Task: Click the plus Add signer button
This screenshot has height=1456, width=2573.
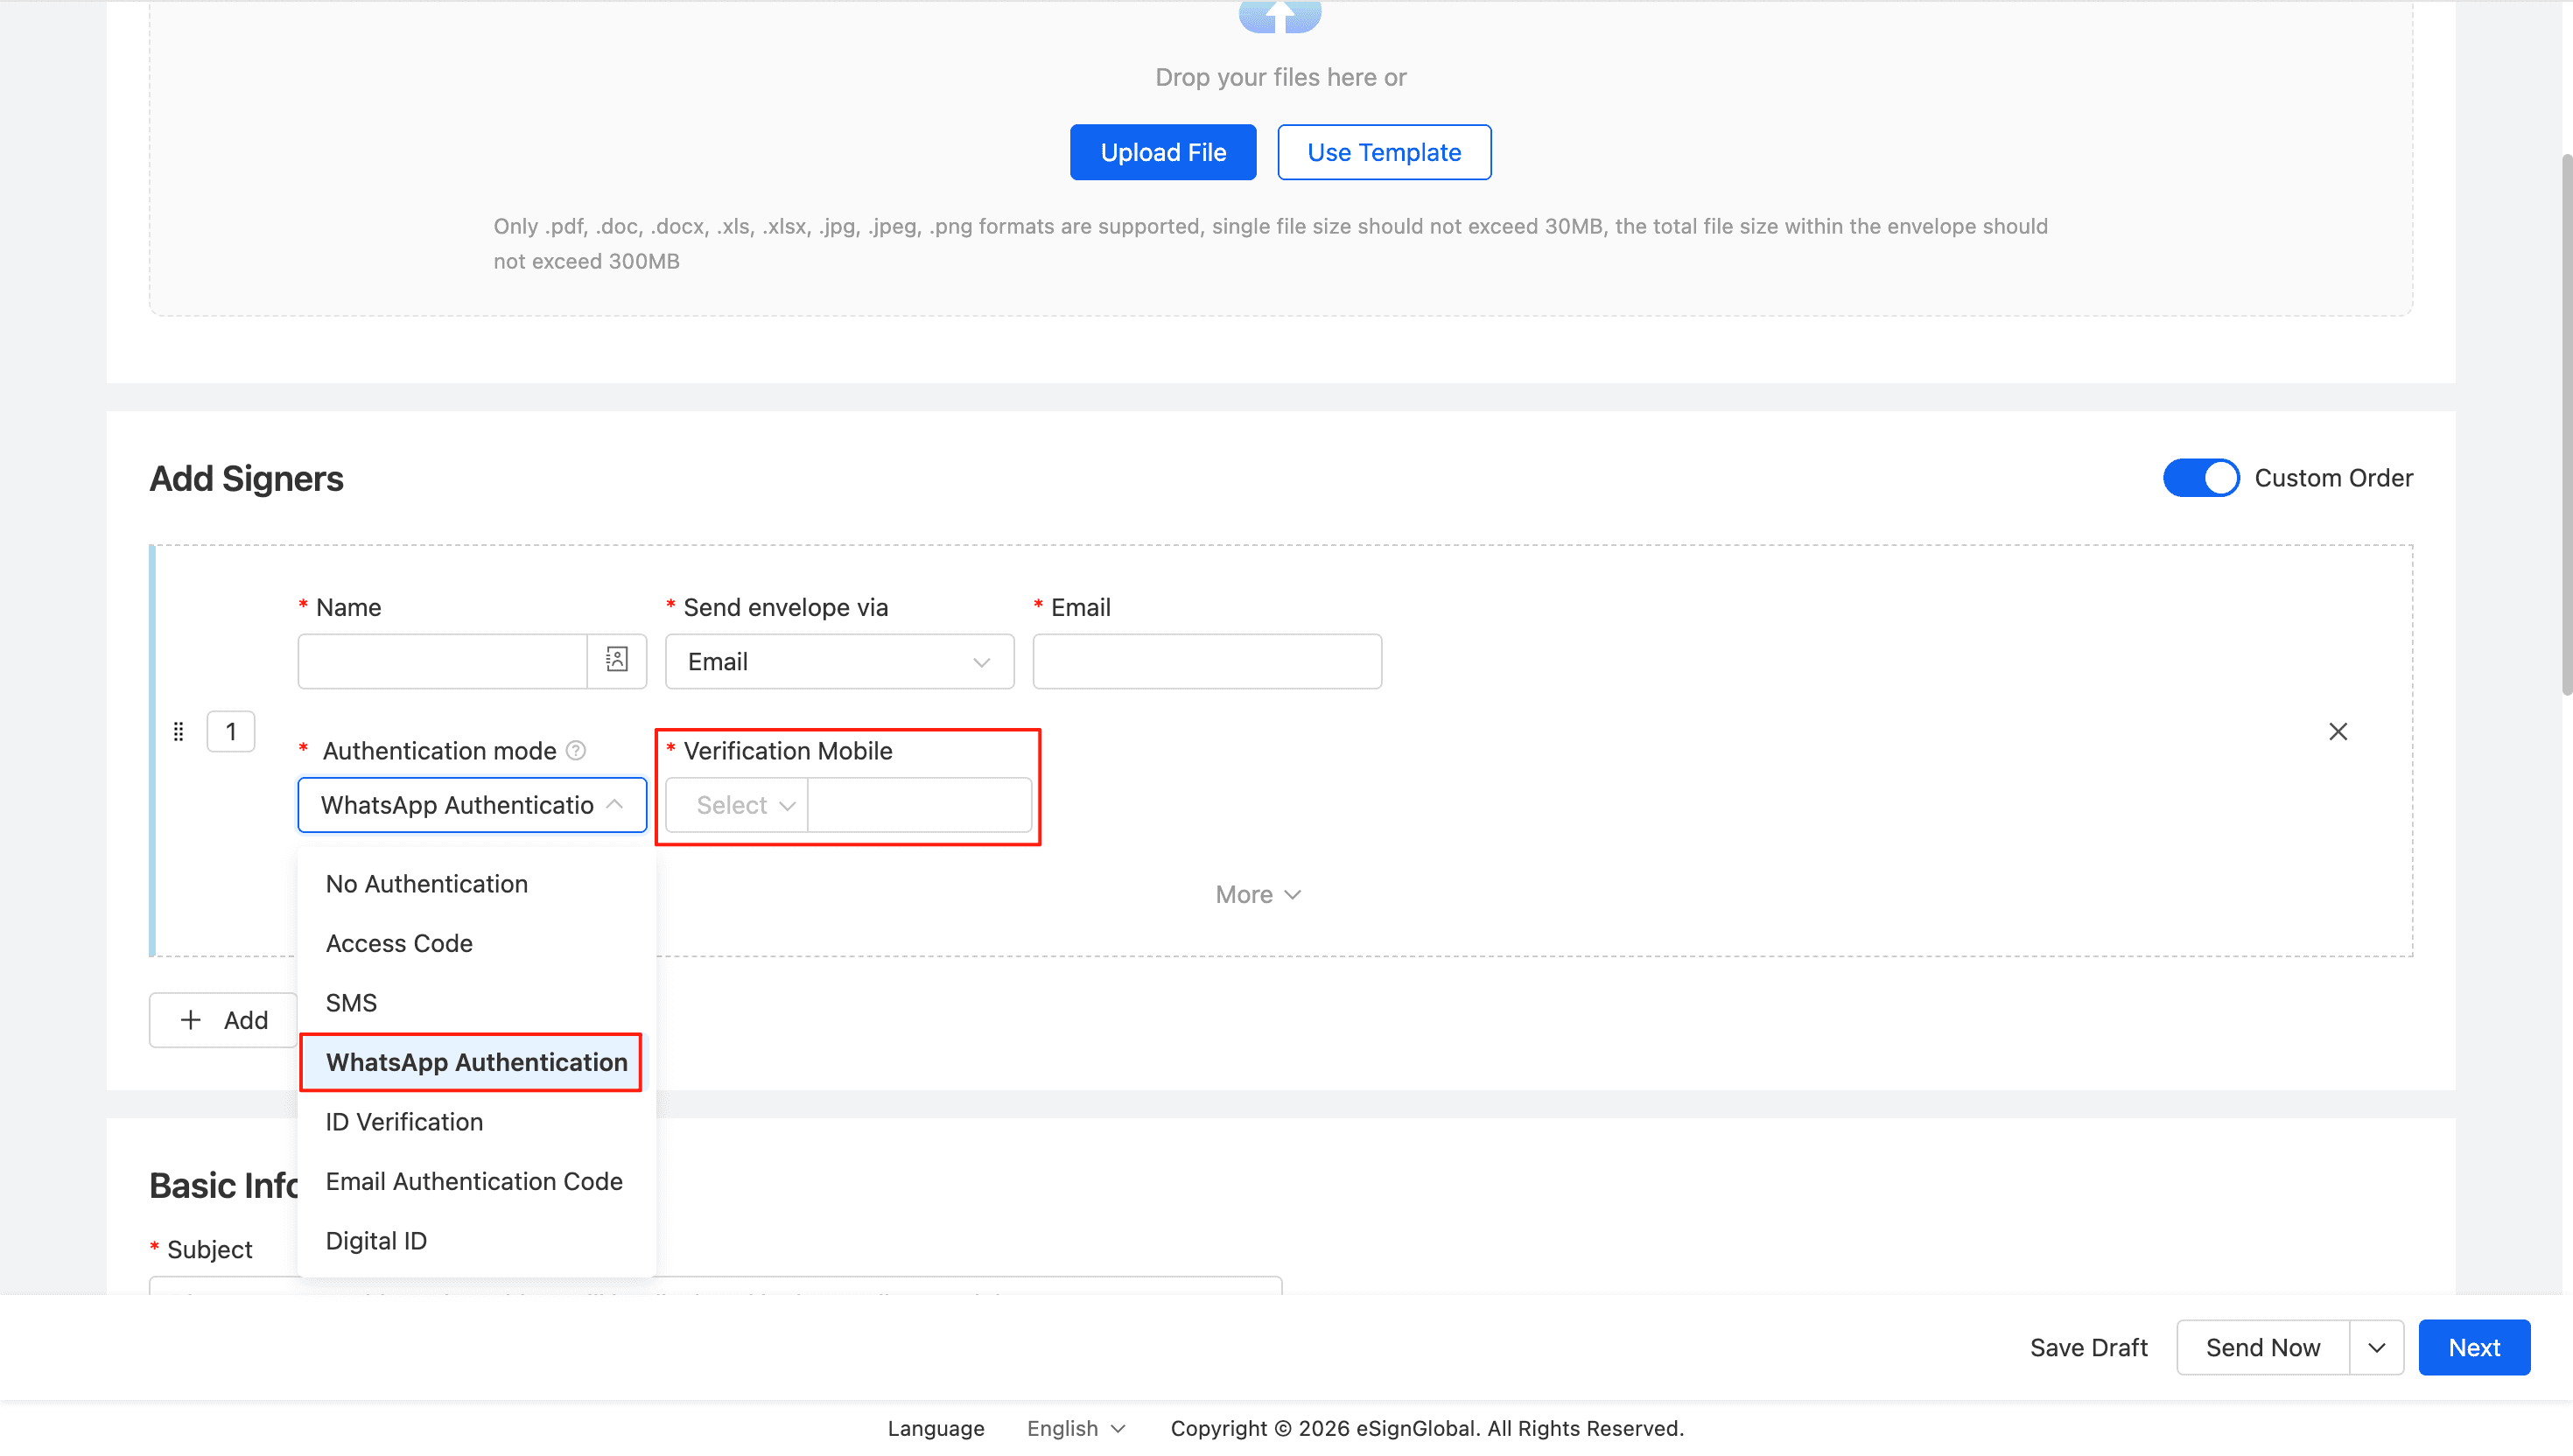Action: (x=224, y=1020)
